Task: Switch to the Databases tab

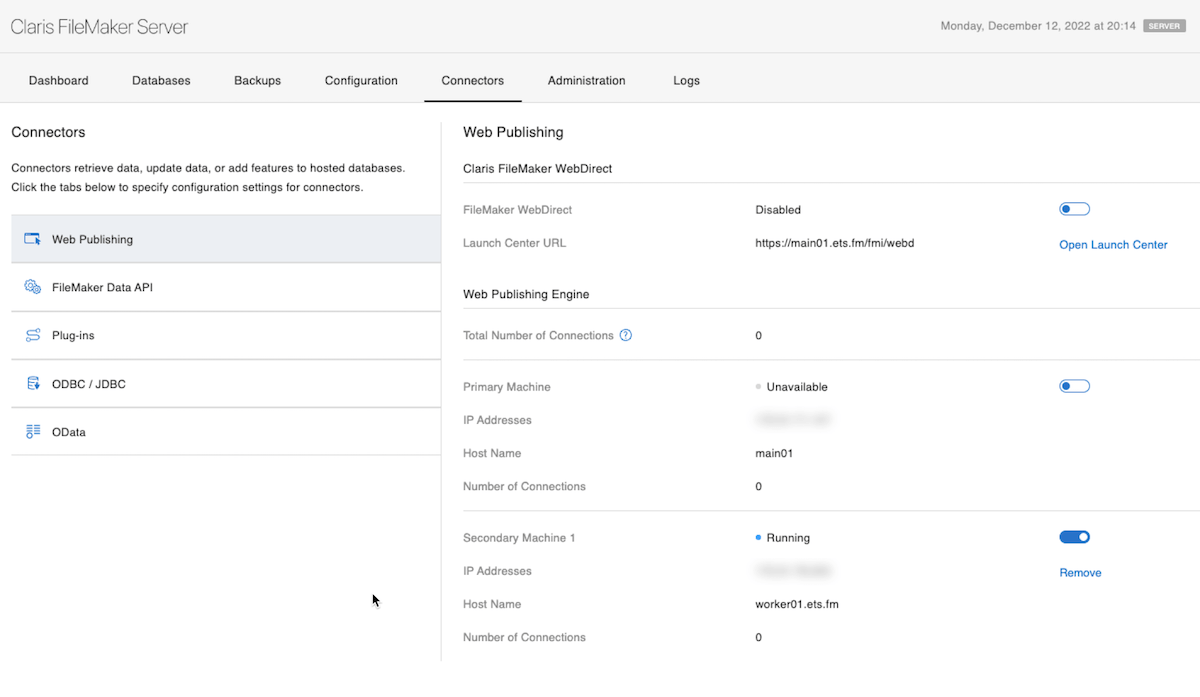Action: click(x=161, y=81)
